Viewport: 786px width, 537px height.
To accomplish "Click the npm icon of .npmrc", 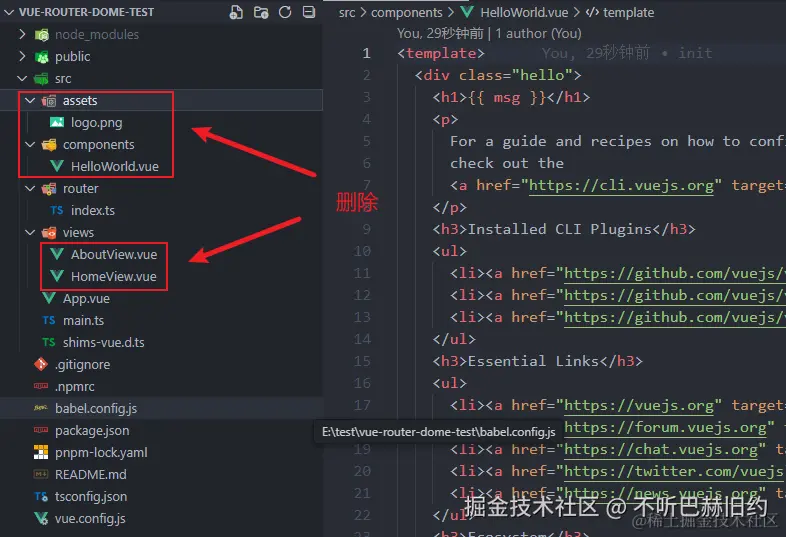I will tap(41, 387).
